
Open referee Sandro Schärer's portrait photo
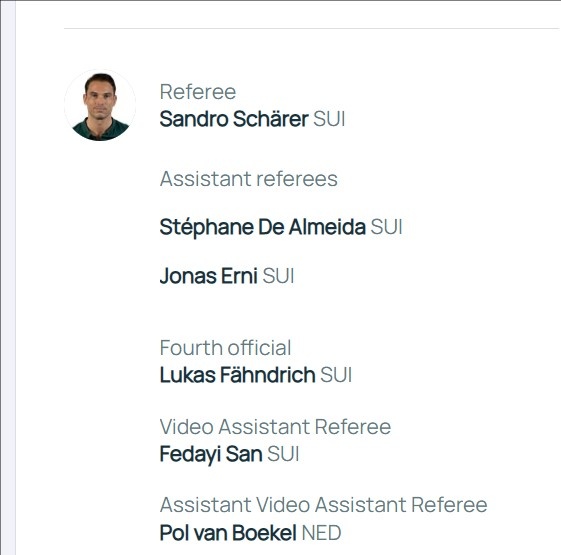(x=100, y=105)
